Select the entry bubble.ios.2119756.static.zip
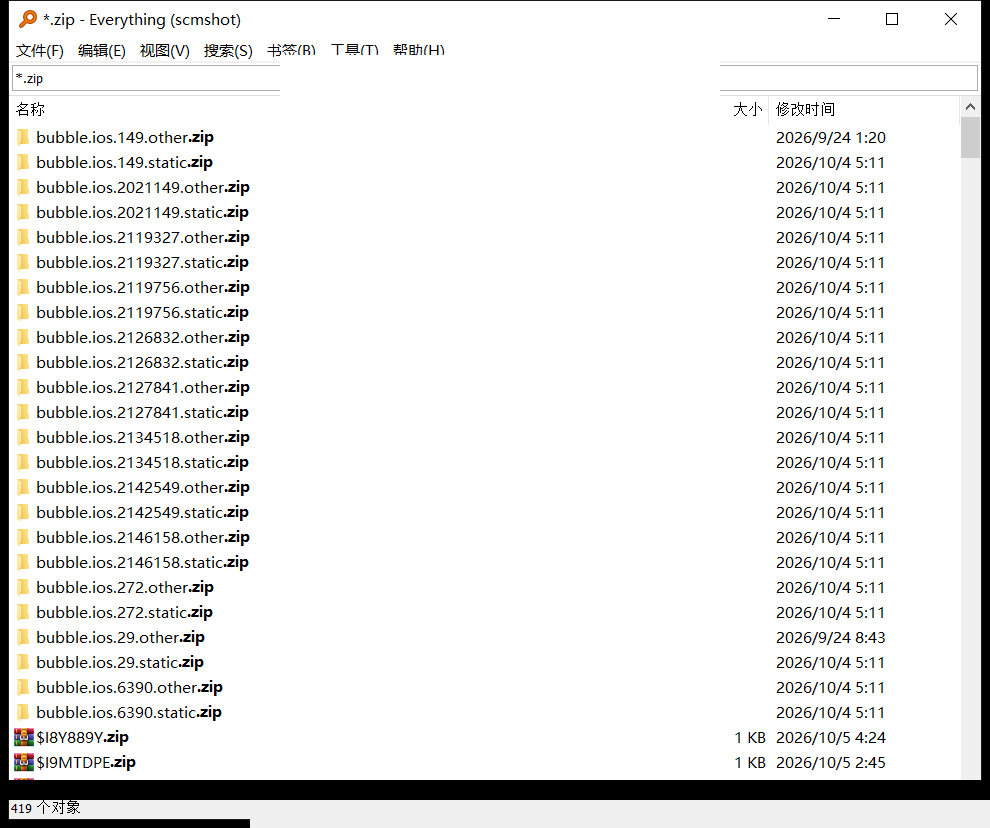The width and height of the screenshot is (990, 828). (x=143, y=312)
